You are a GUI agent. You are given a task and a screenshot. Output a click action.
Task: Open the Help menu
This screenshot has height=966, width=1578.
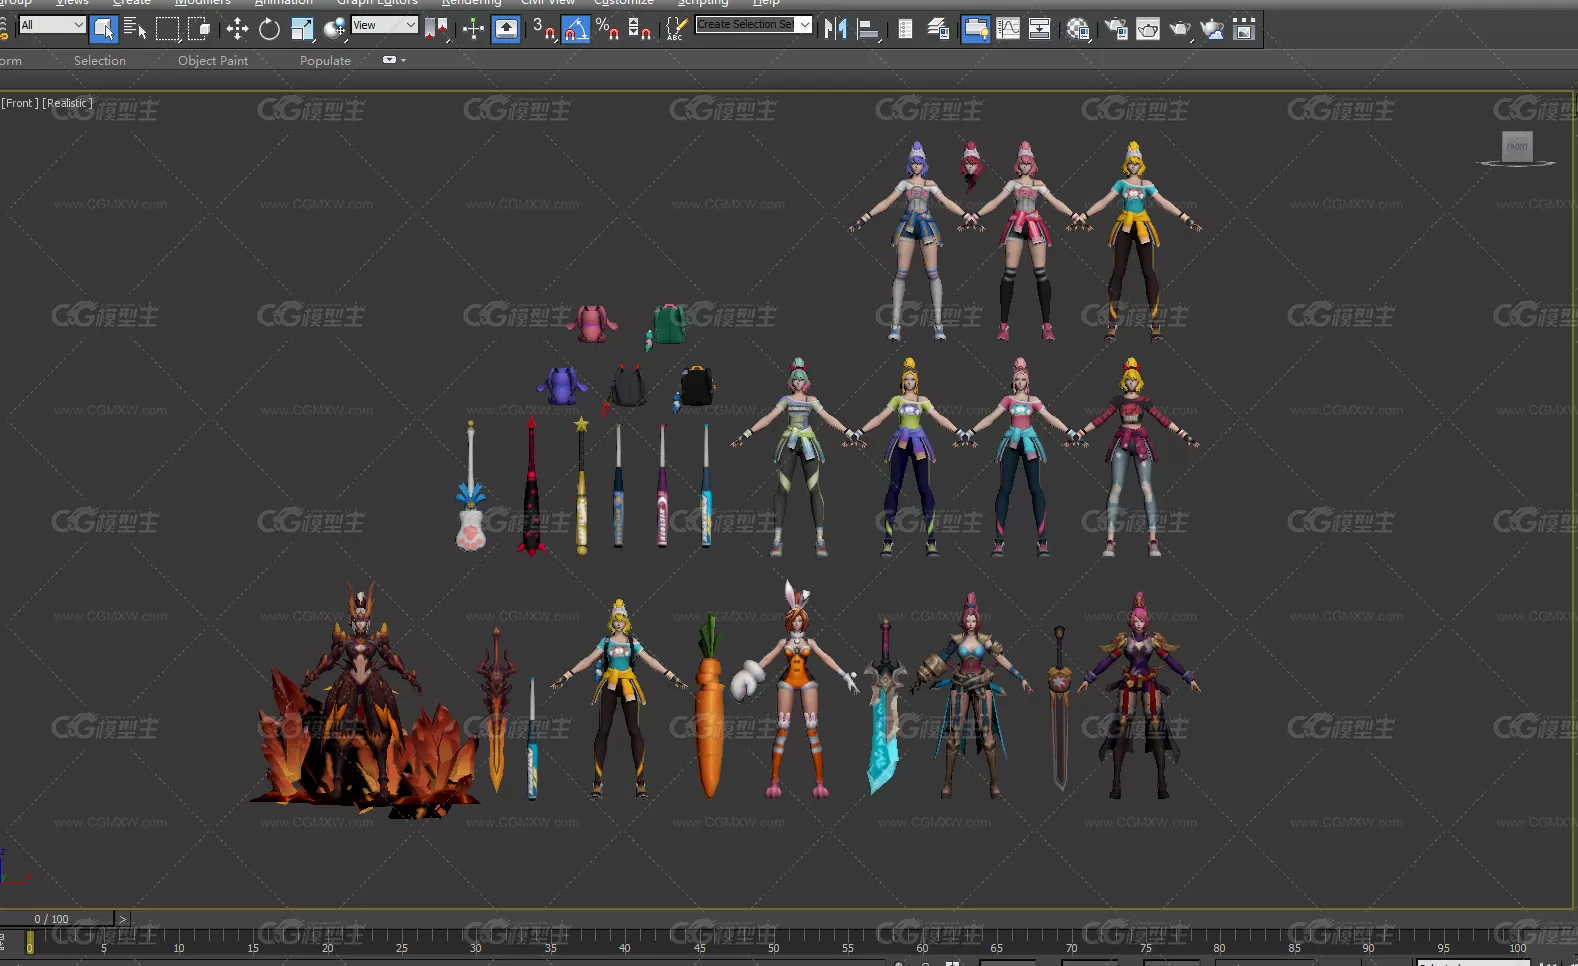[766, 3]
